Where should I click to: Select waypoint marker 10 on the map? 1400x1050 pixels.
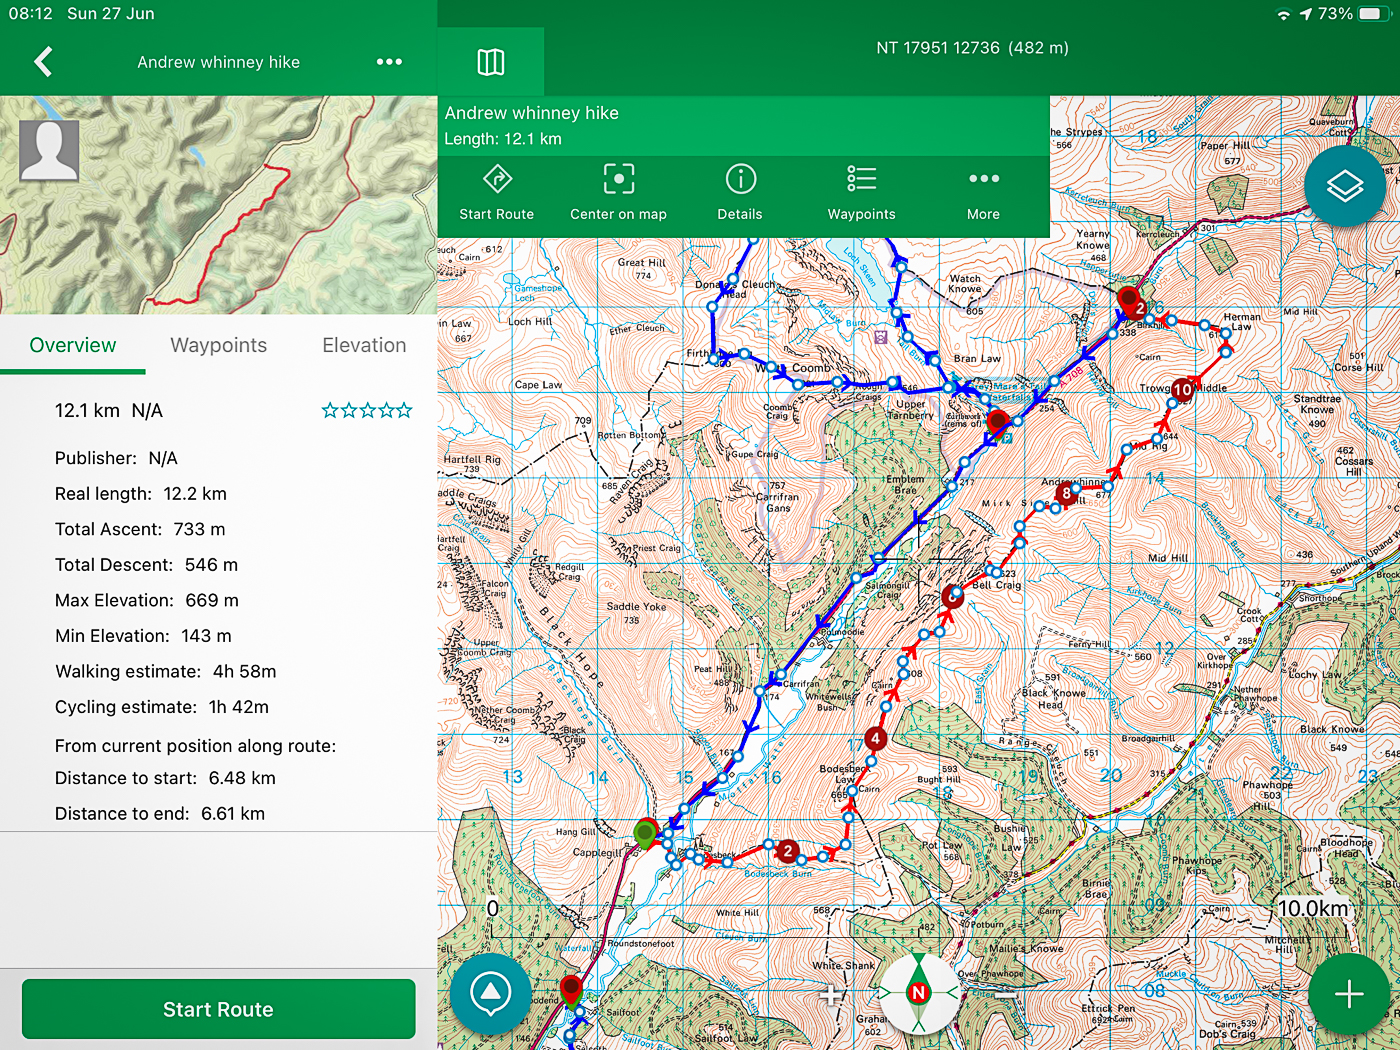[1183, 389]
